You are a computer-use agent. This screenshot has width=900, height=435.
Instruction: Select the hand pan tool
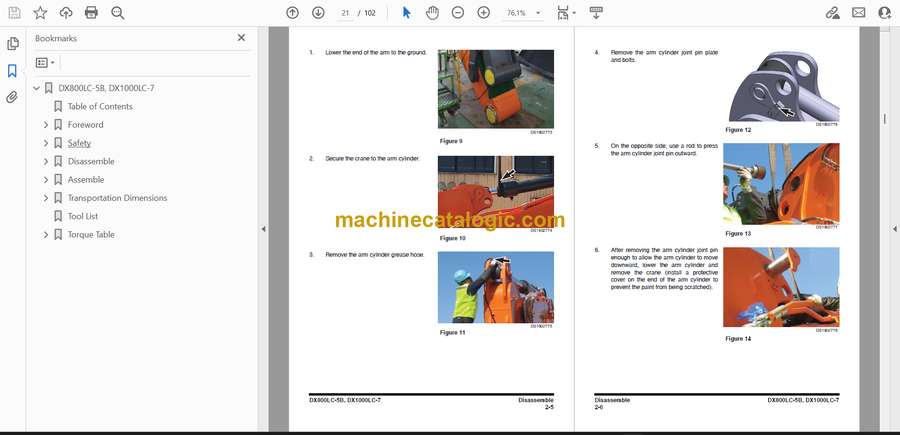(432, 13)
